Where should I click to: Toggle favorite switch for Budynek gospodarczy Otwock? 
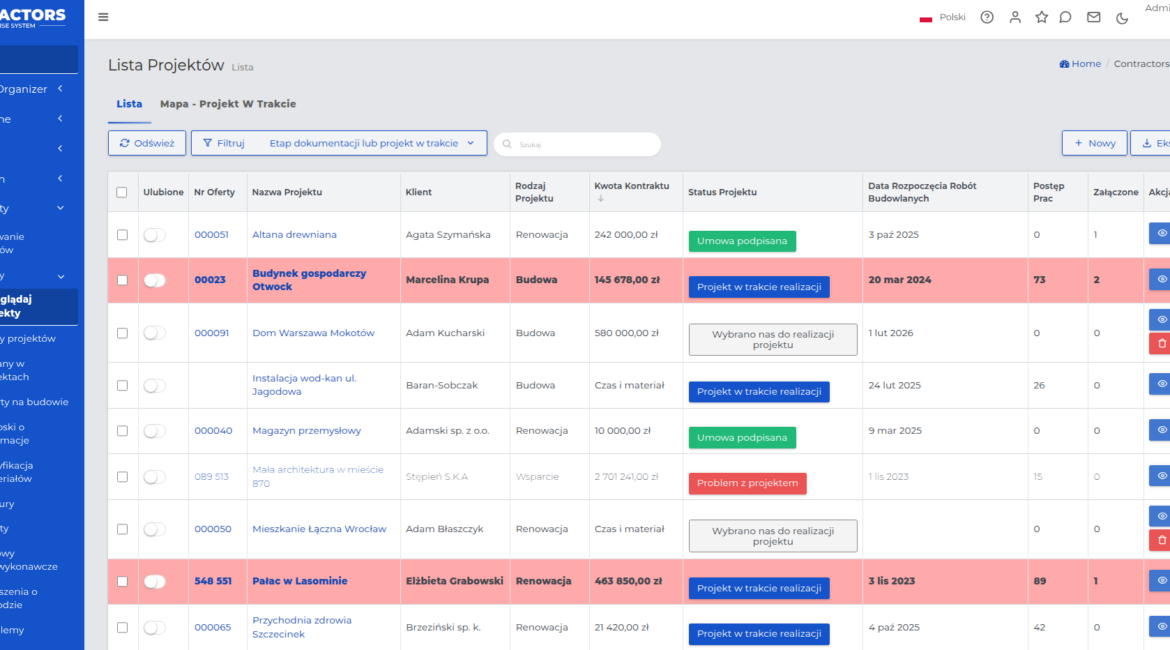[x=154, y=280]
